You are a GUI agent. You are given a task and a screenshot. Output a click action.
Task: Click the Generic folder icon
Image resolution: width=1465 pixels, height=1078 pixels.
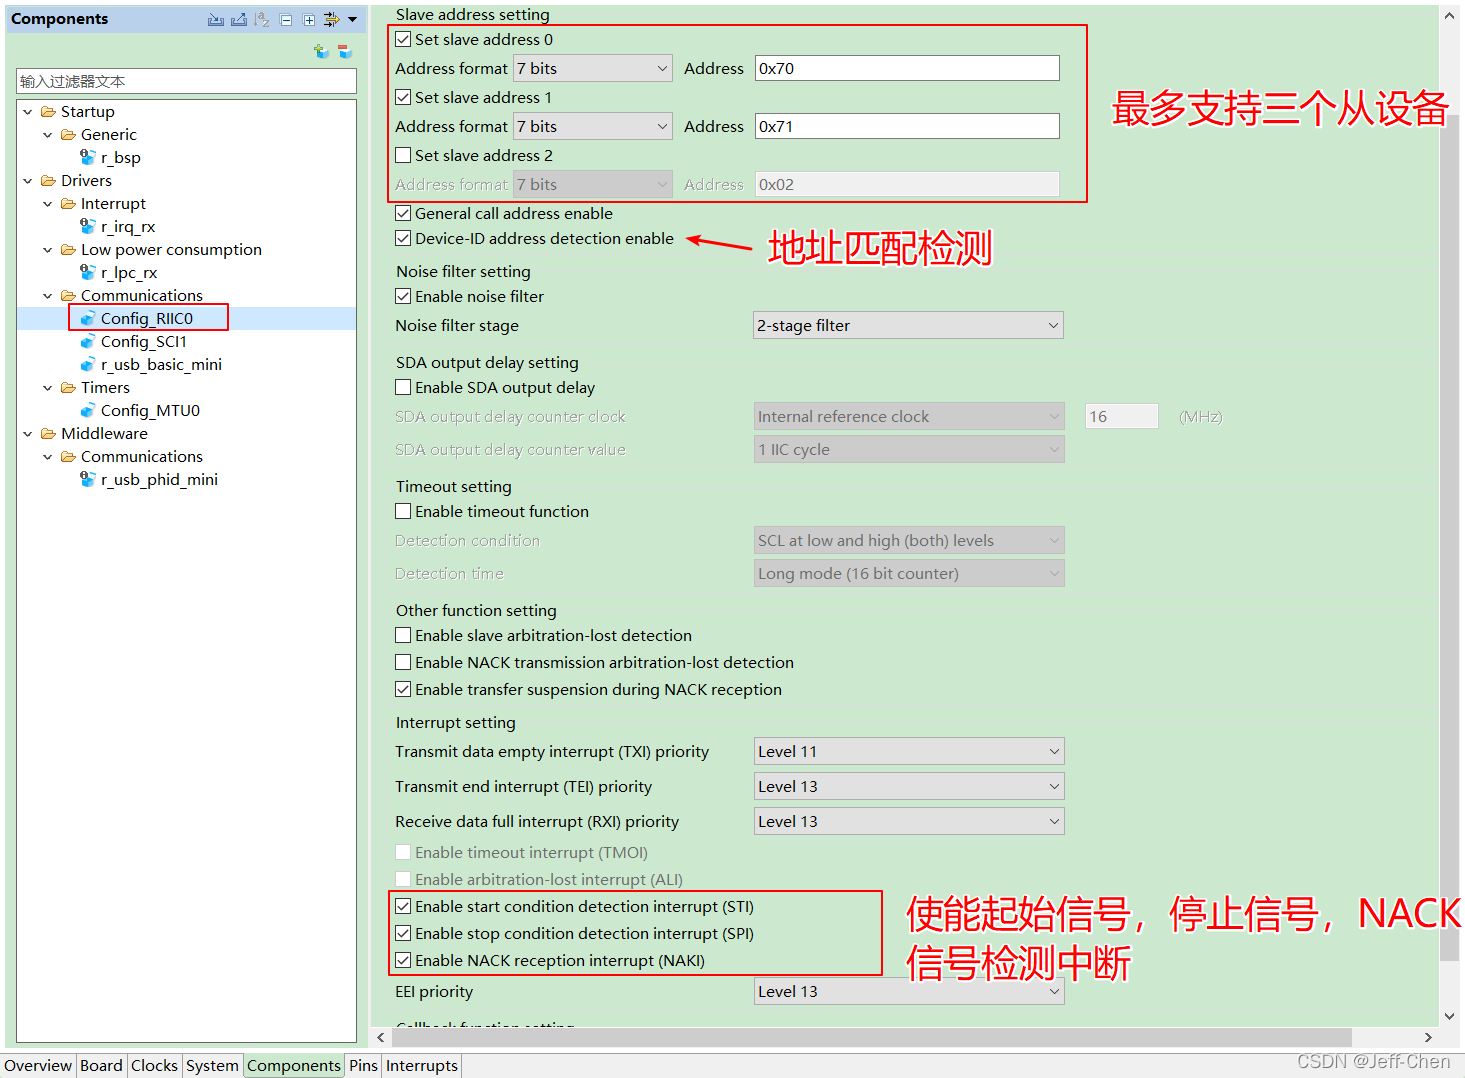(x=68, y=134)
